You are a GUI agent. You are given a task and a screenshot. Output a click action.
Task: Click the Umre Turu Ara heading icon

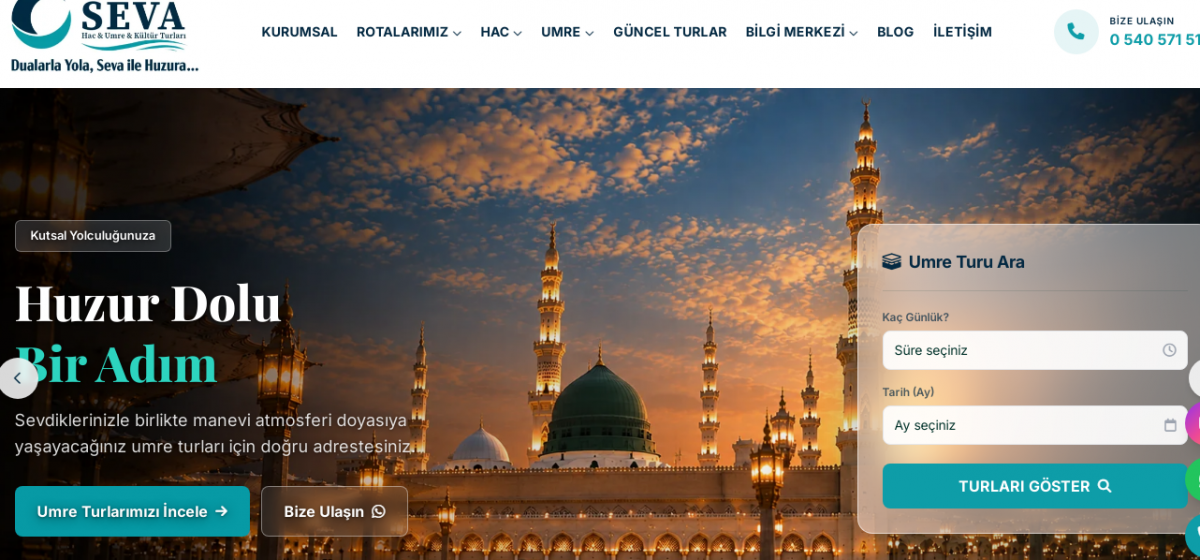coord(891,262)
